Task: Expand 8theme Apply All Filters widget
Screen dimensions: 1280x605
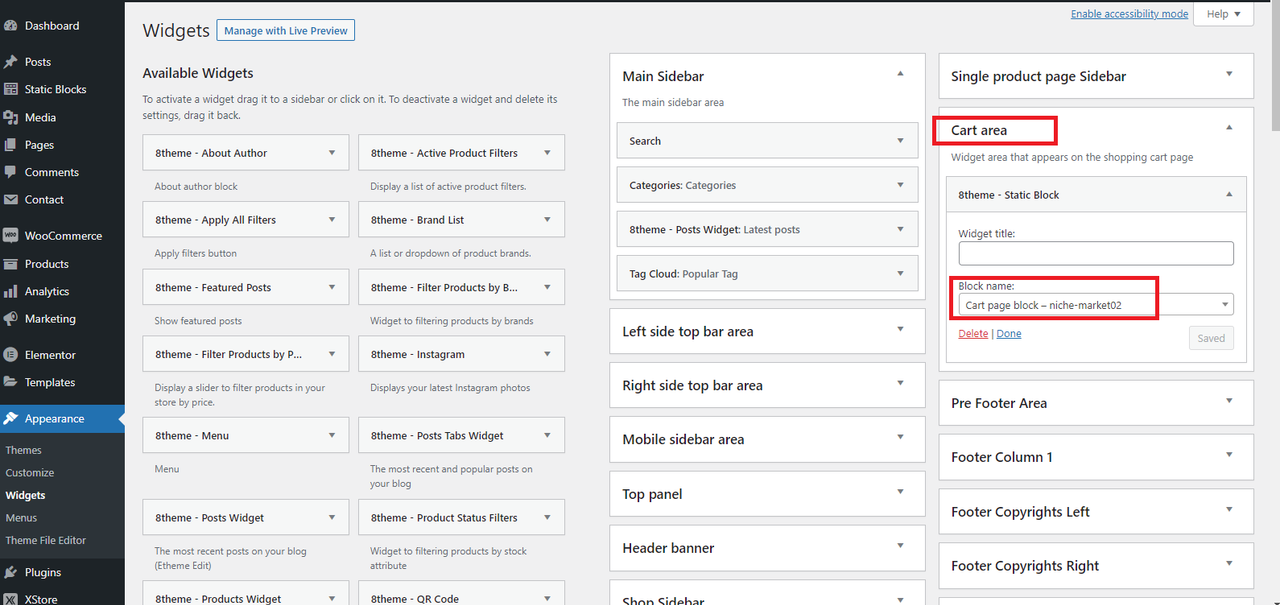Action: [x=332, y=220]
